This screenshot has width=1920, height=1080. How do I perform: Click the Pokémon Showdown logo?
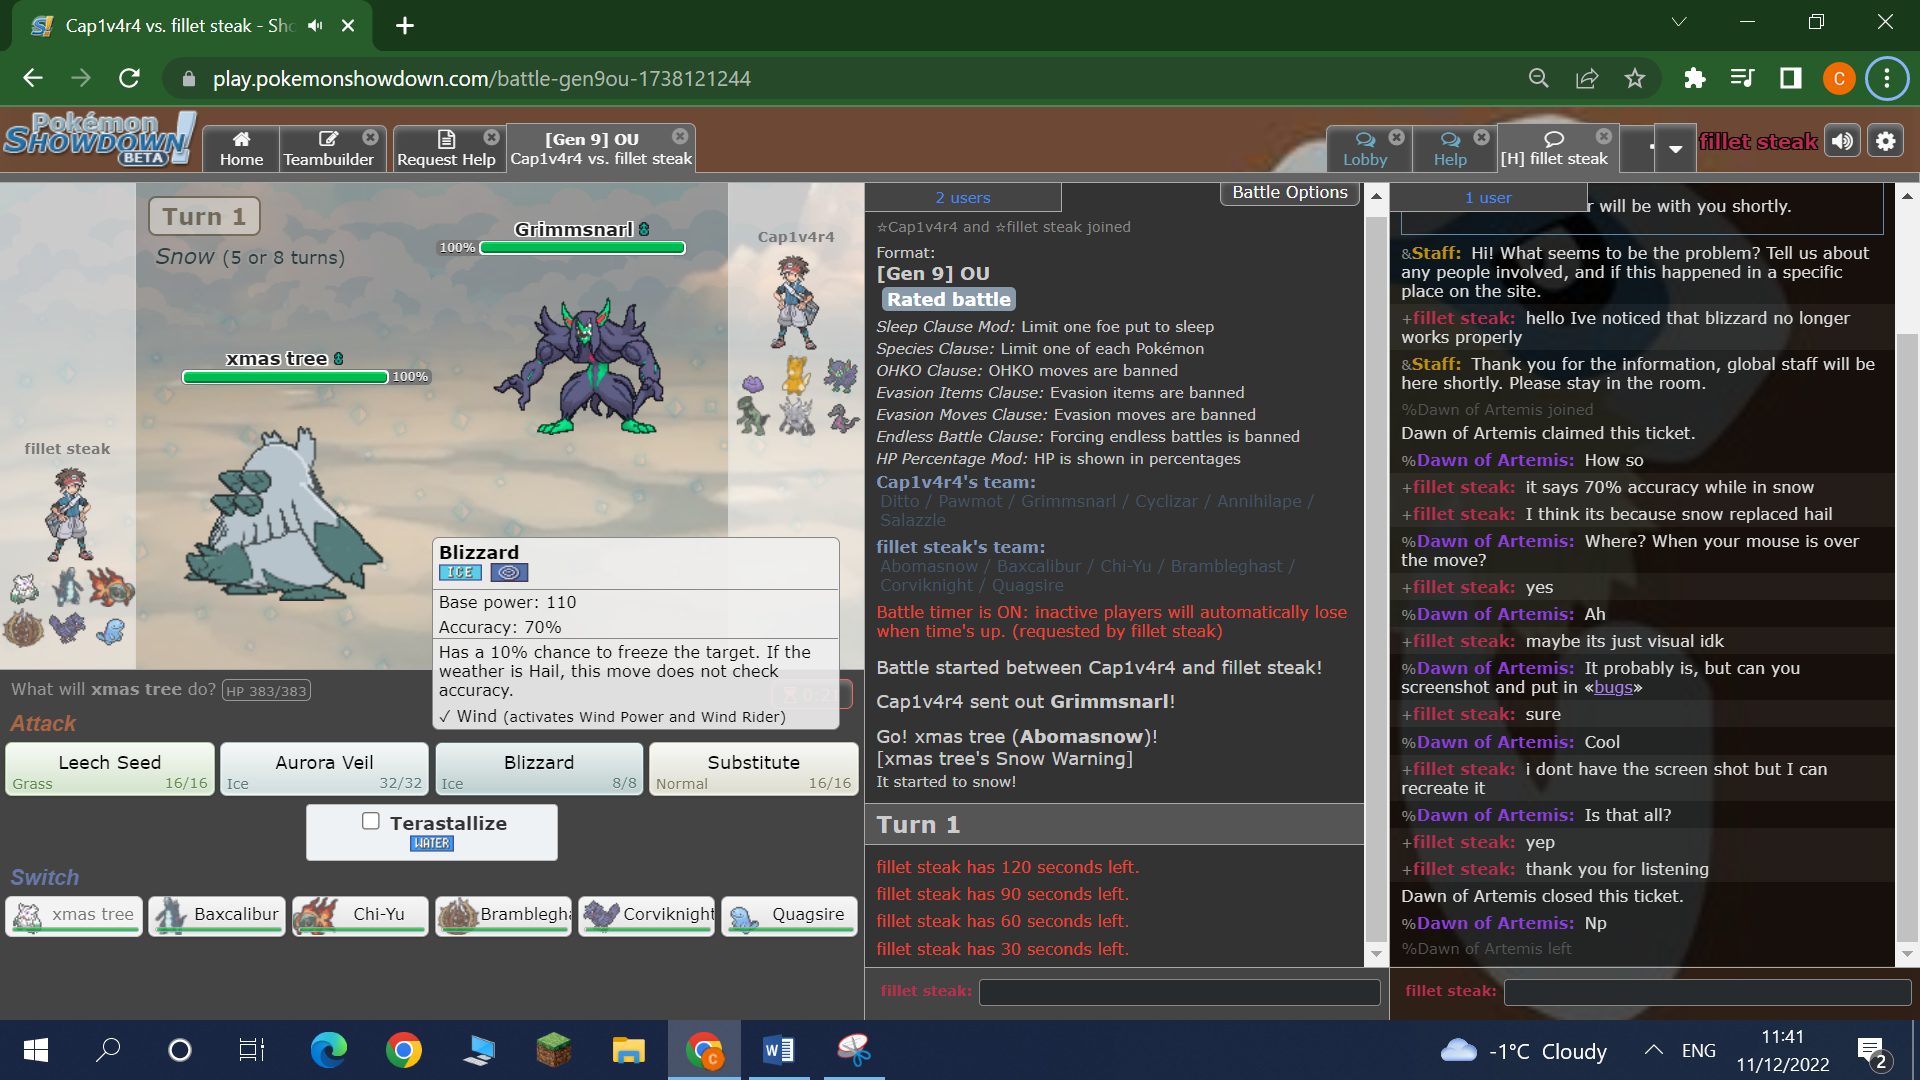pos(98,140)
